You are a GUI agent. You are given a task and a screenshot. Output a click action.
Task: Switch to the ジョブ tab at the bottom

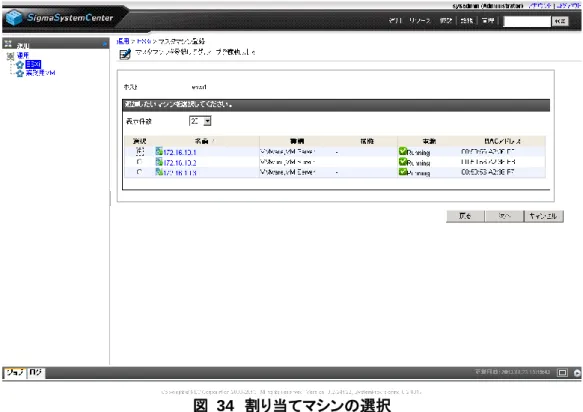[15, 372]
